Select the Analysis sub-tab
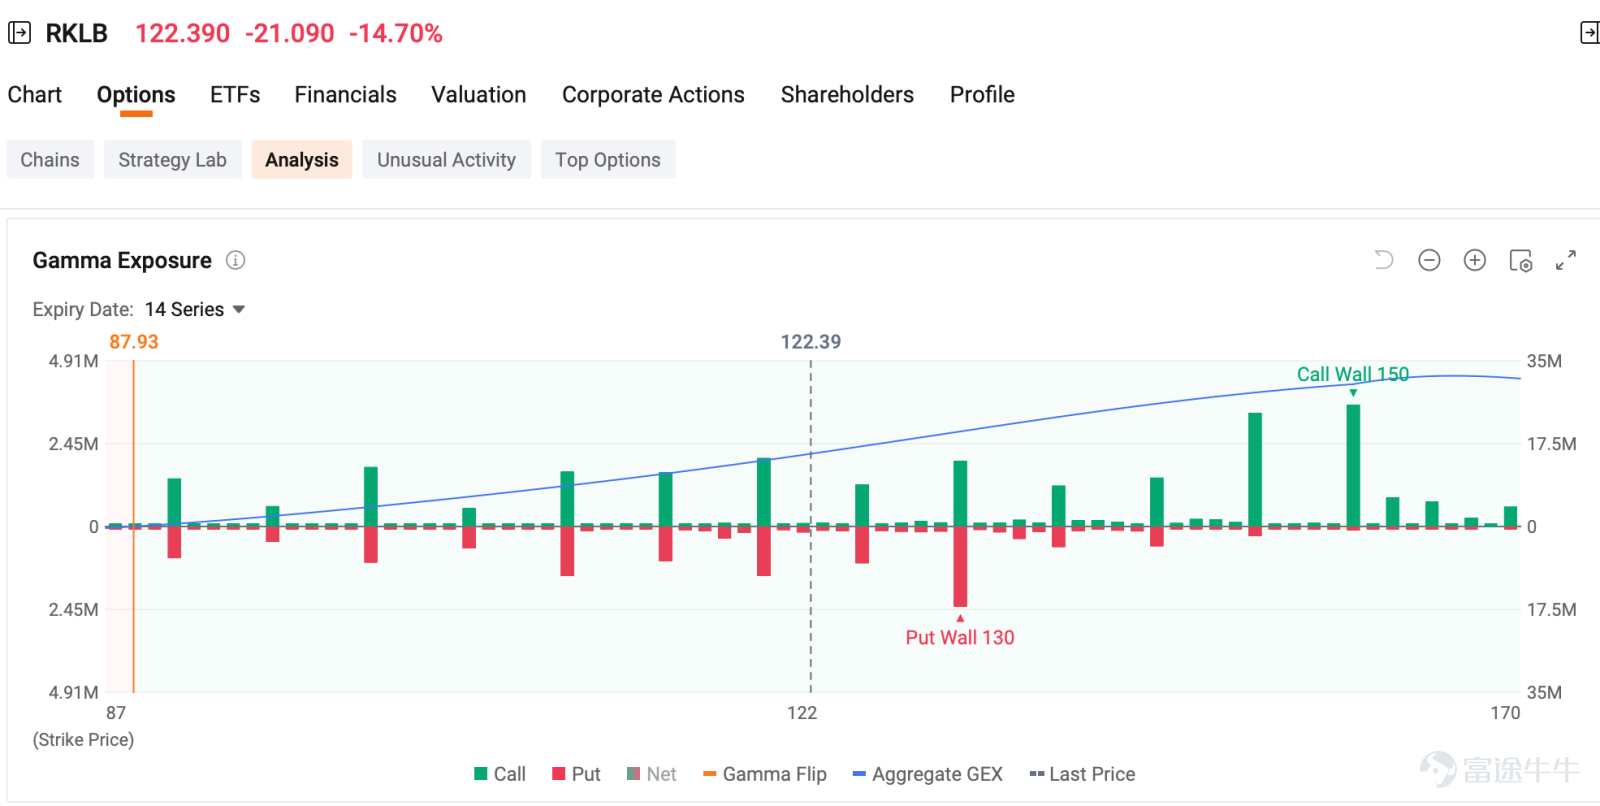This screenshot has height=806, width=1600. point(302,160)
